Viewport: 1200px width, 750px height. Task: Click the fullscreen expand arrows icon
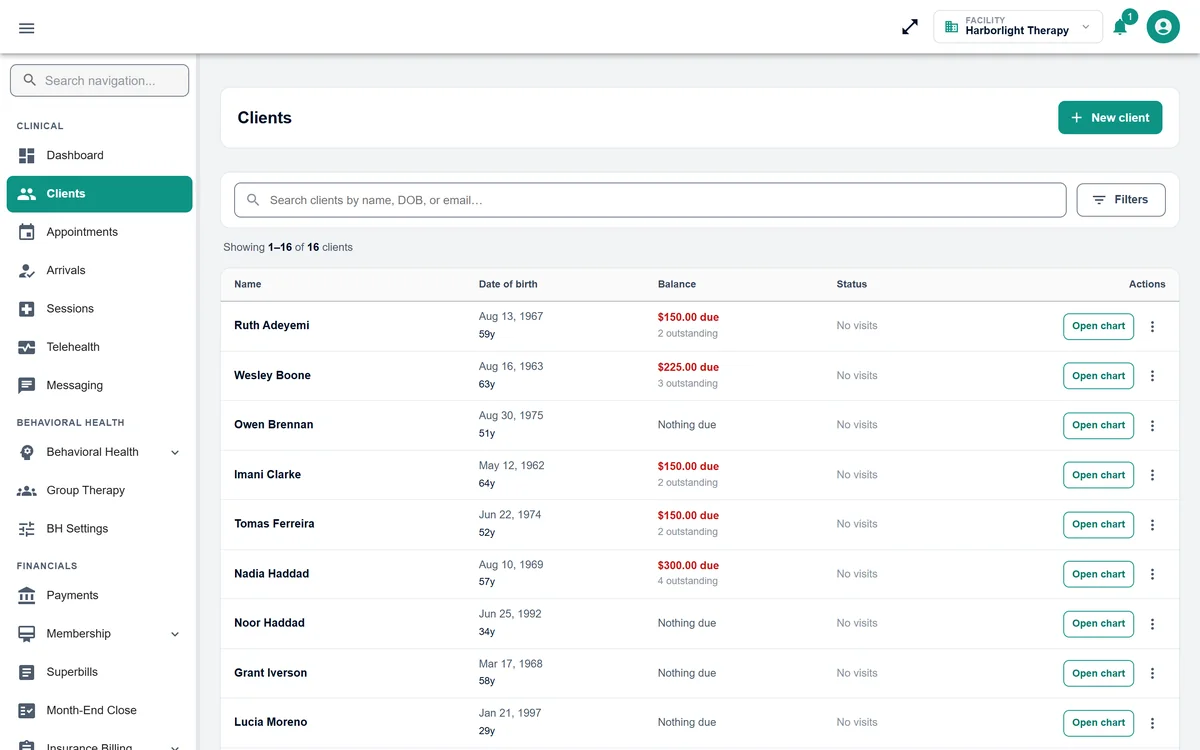pos(910,27)
